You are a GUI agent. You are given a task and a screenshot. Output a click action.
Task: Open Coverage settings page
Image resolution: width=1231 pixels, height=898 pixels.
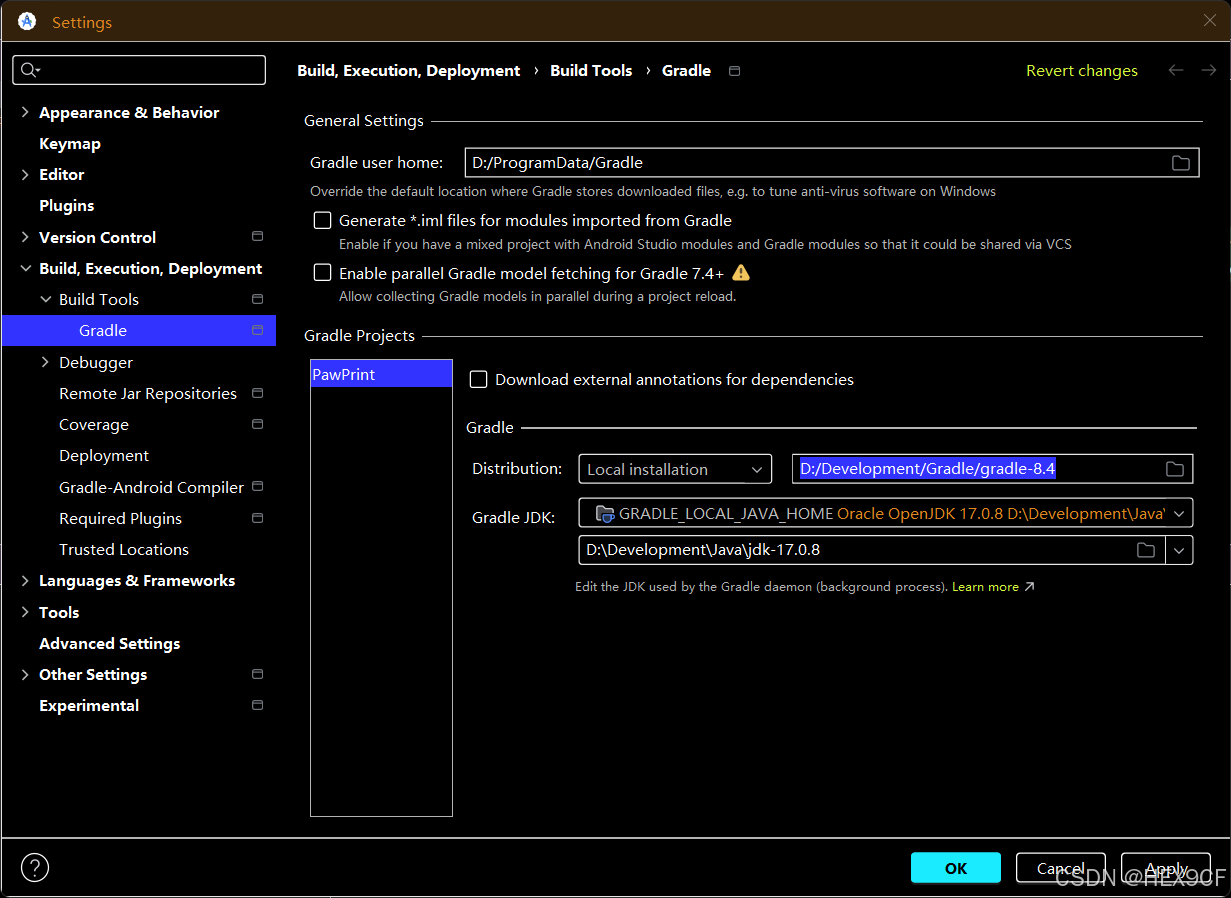click(94, 424)
